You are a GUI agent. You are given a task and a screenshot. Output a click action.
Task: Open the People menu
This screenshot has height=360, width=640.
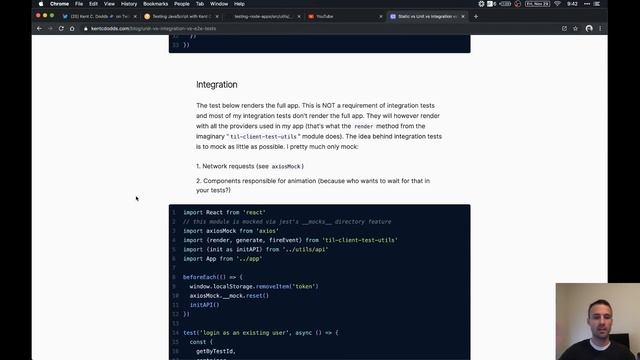click(x=182, y=4)
